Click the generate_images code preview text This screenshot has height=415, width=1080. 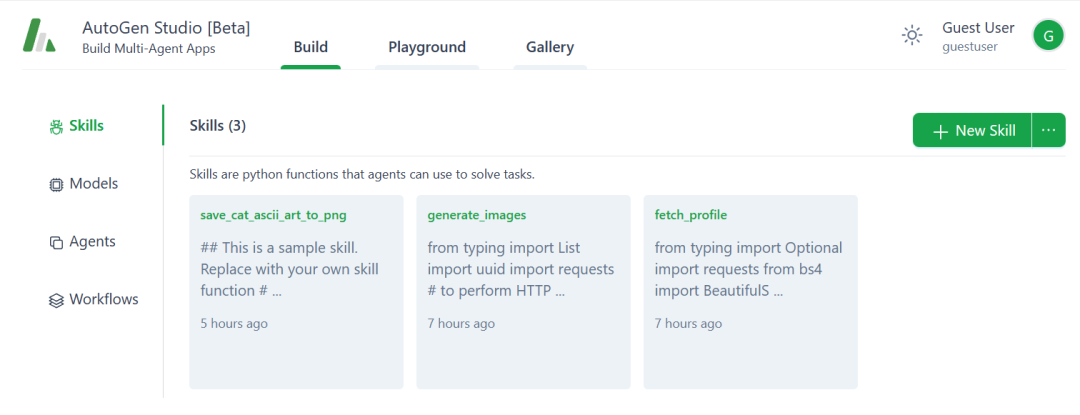pos(521,269)
